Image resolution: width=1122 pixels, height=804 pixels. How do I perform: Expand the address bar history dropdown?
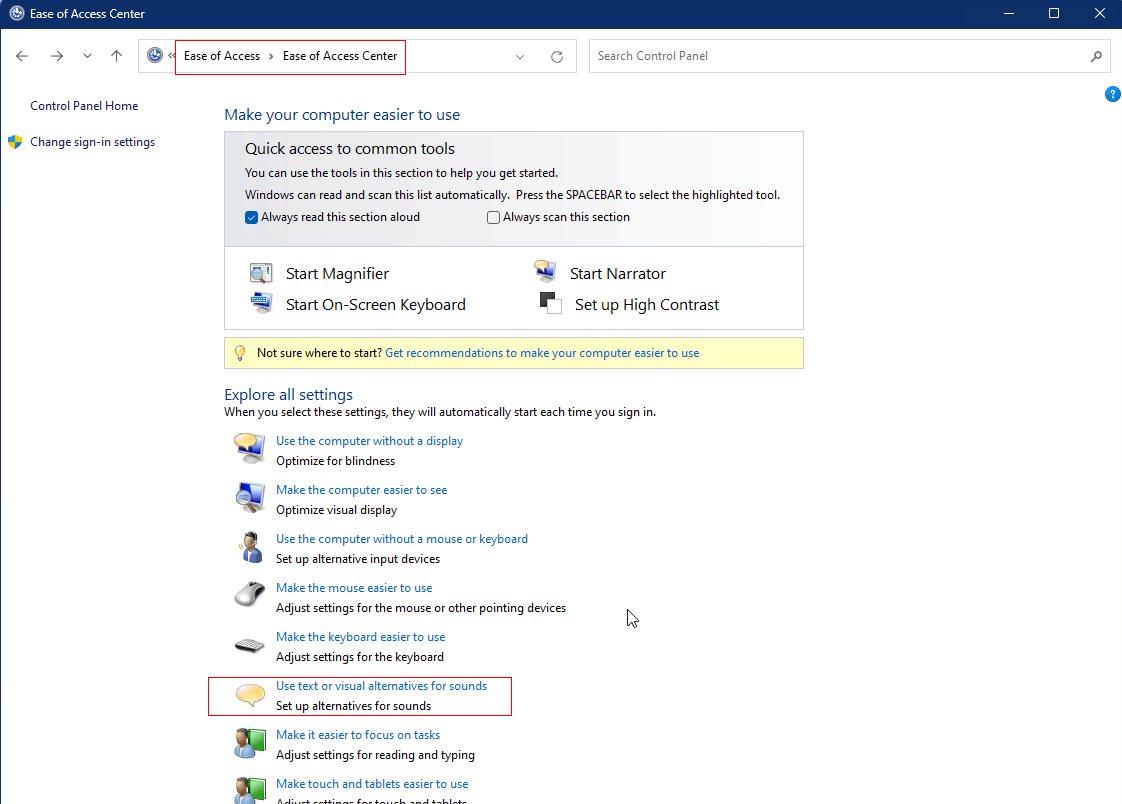[520, 57]
